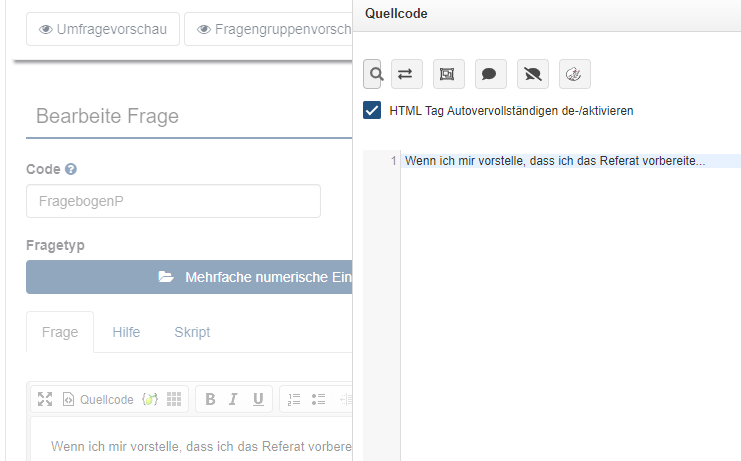The image size is (741, 461).
Task: Toggle underline formatting in the editor
Action: tap(257, 399)
